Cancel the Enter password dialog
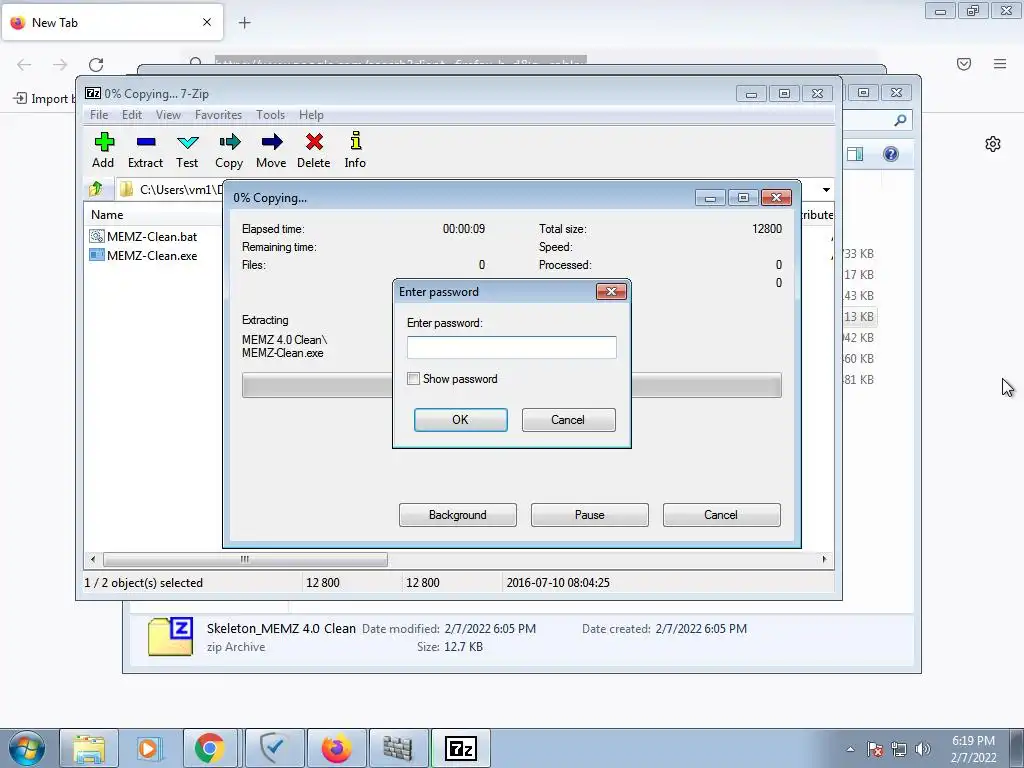This screenshot has height=768, width=1024. pyautogui.click(x=568, y=420)
